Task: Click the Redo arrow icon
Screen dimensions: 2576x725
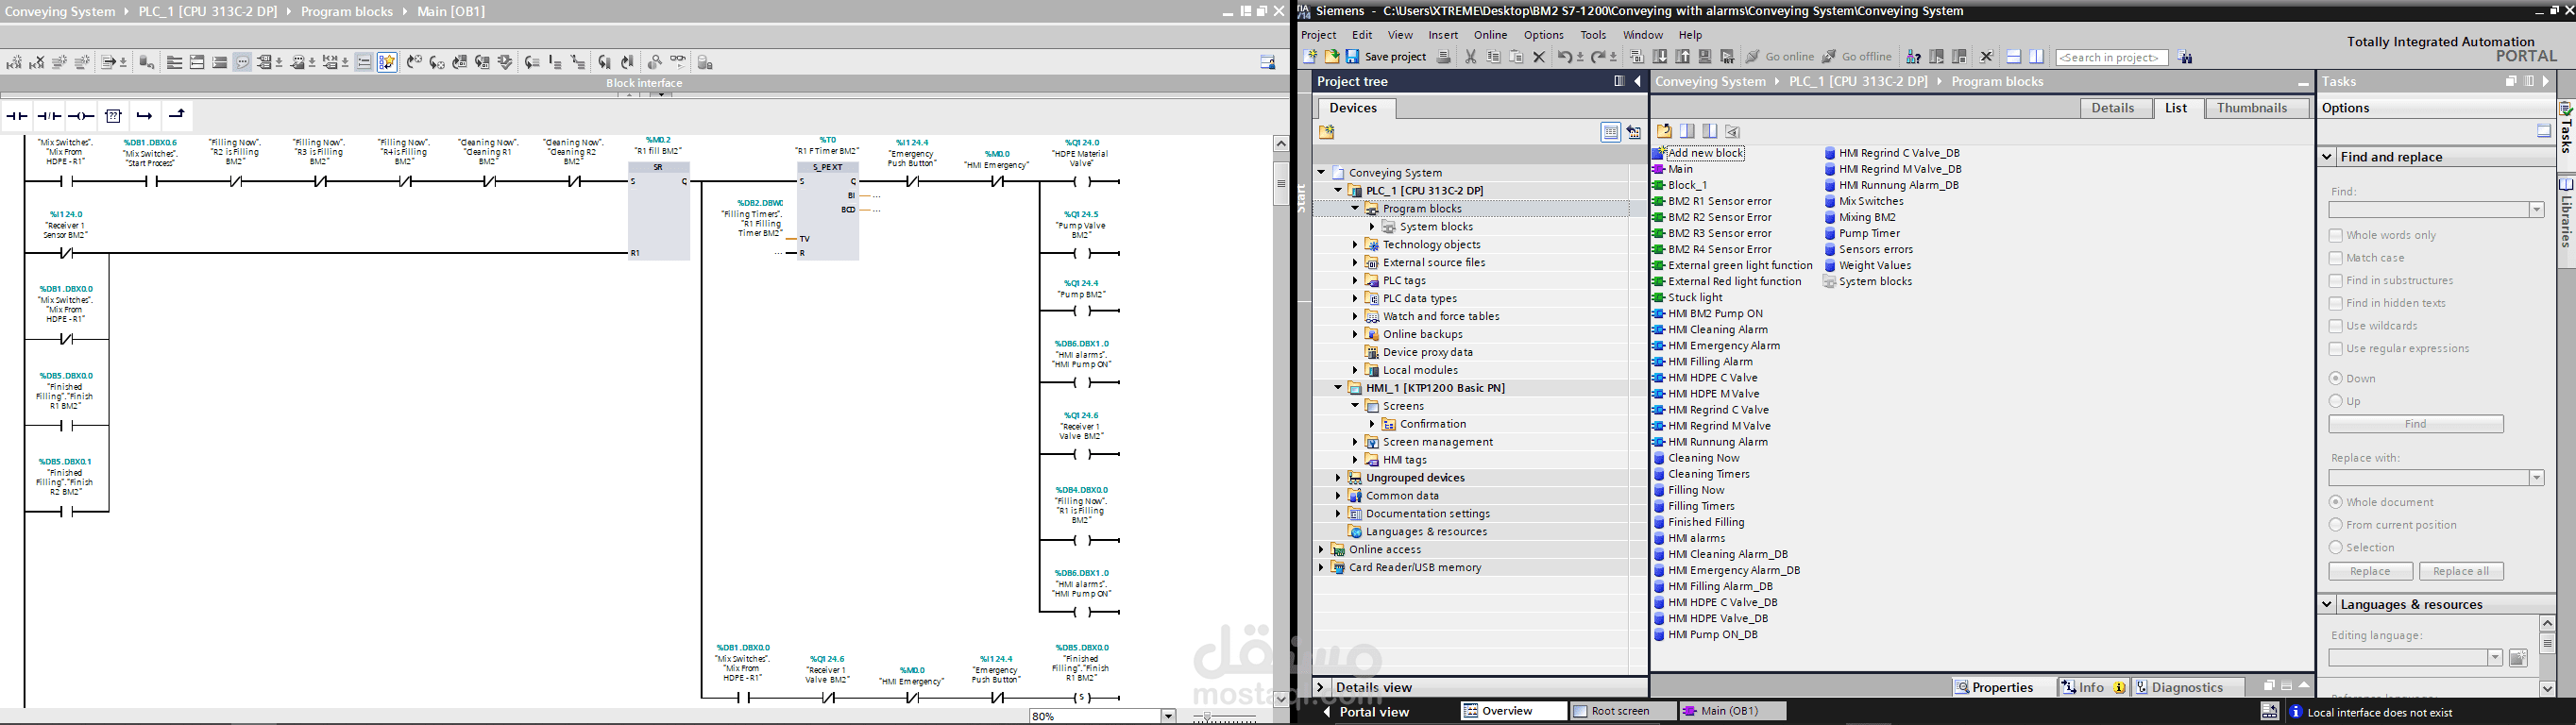Action: coord(1598,57)
